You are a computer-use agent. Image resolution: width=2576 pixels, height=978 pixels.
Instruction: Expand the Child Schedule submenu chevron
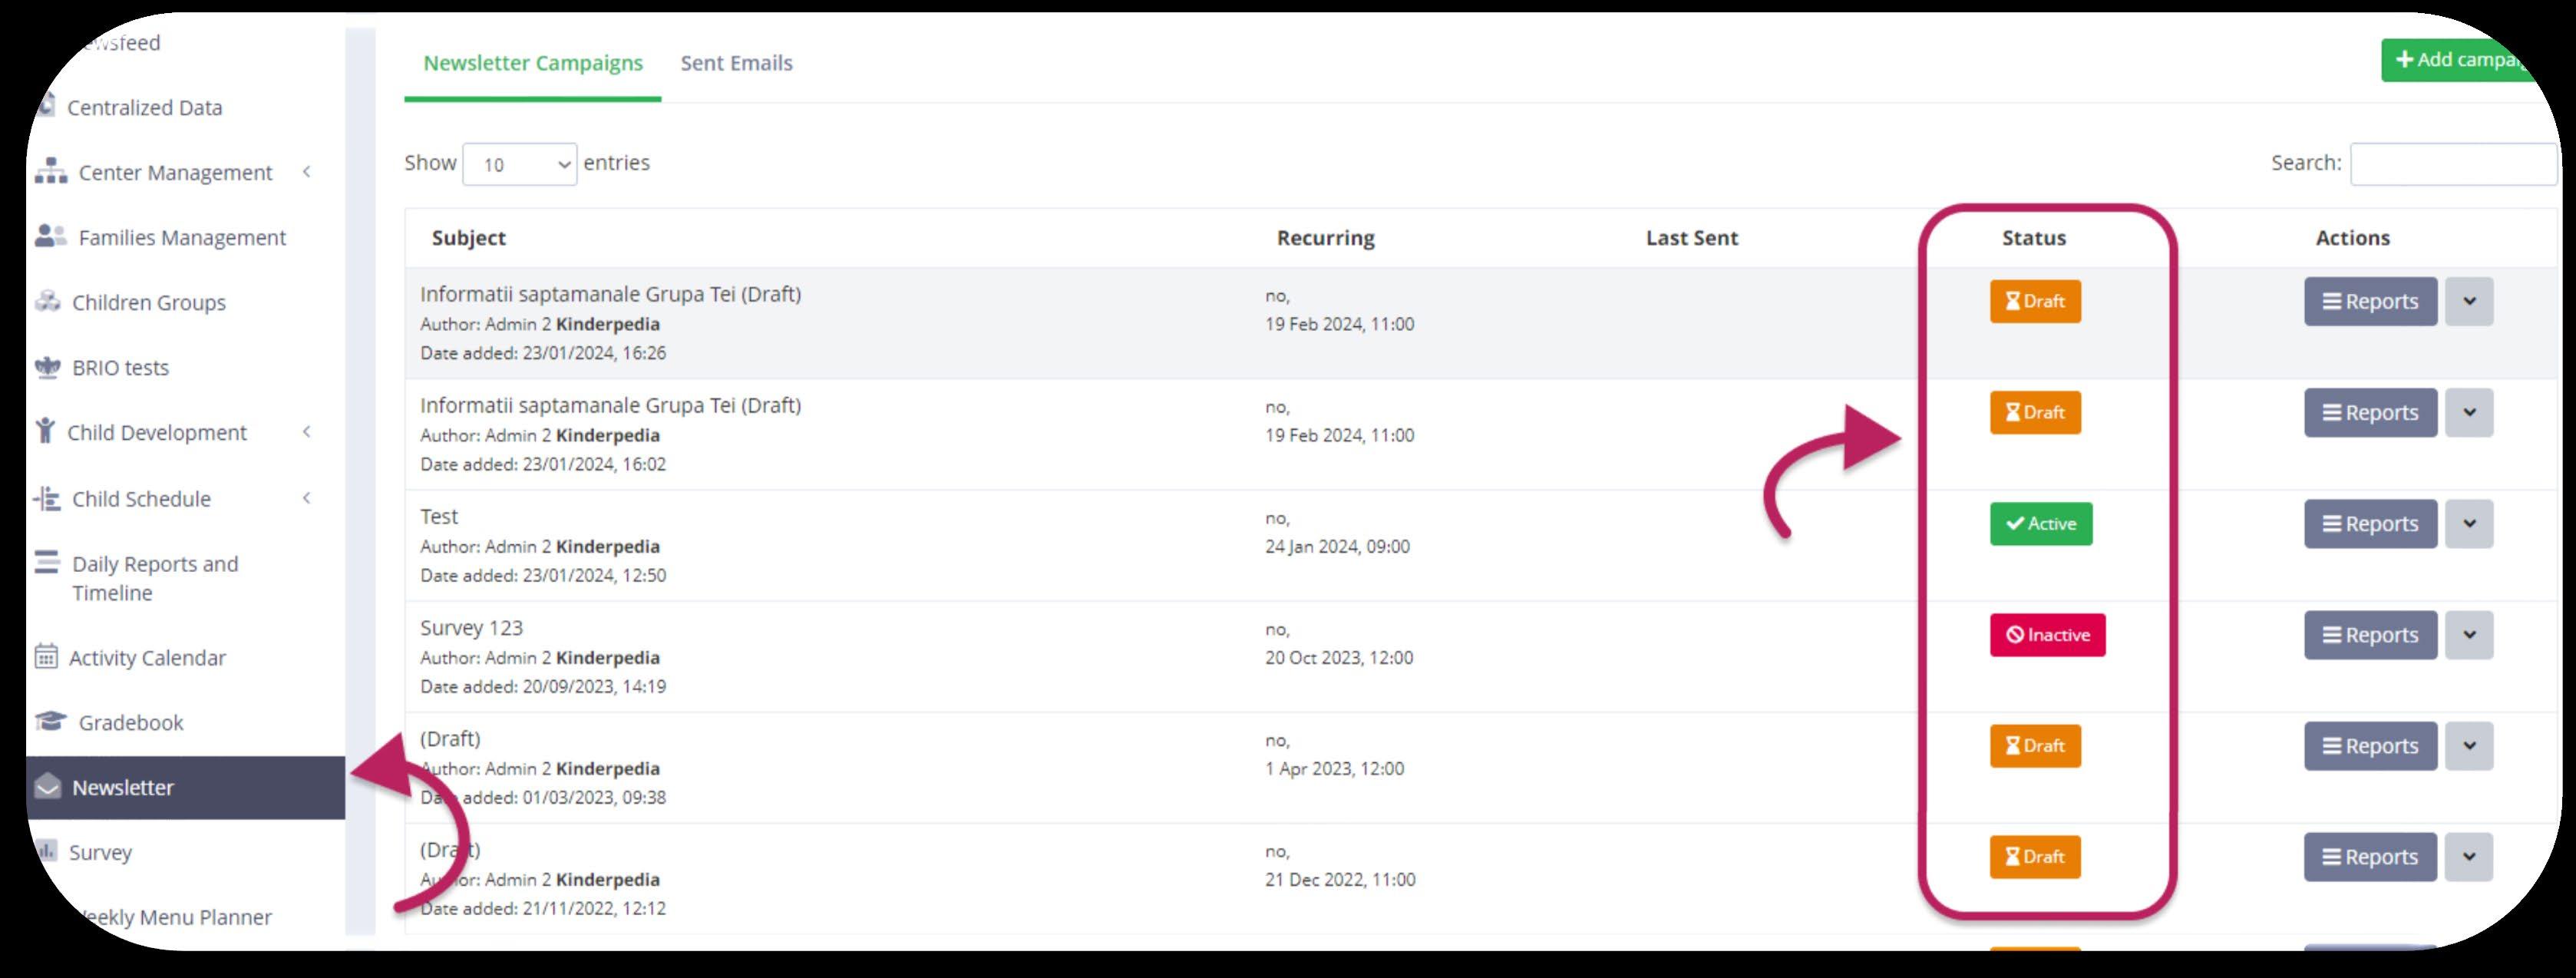tap(307, 498)
